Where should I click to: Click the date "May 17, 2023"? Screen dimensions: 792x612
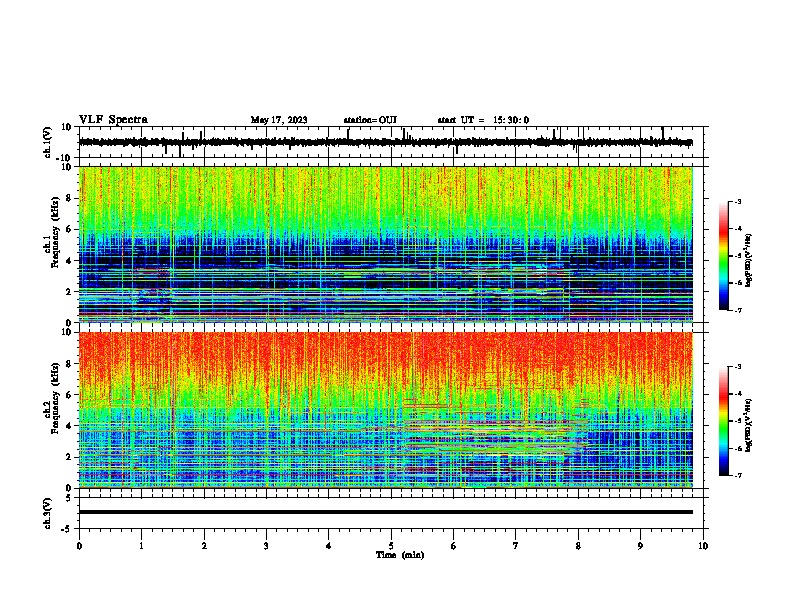279,120
